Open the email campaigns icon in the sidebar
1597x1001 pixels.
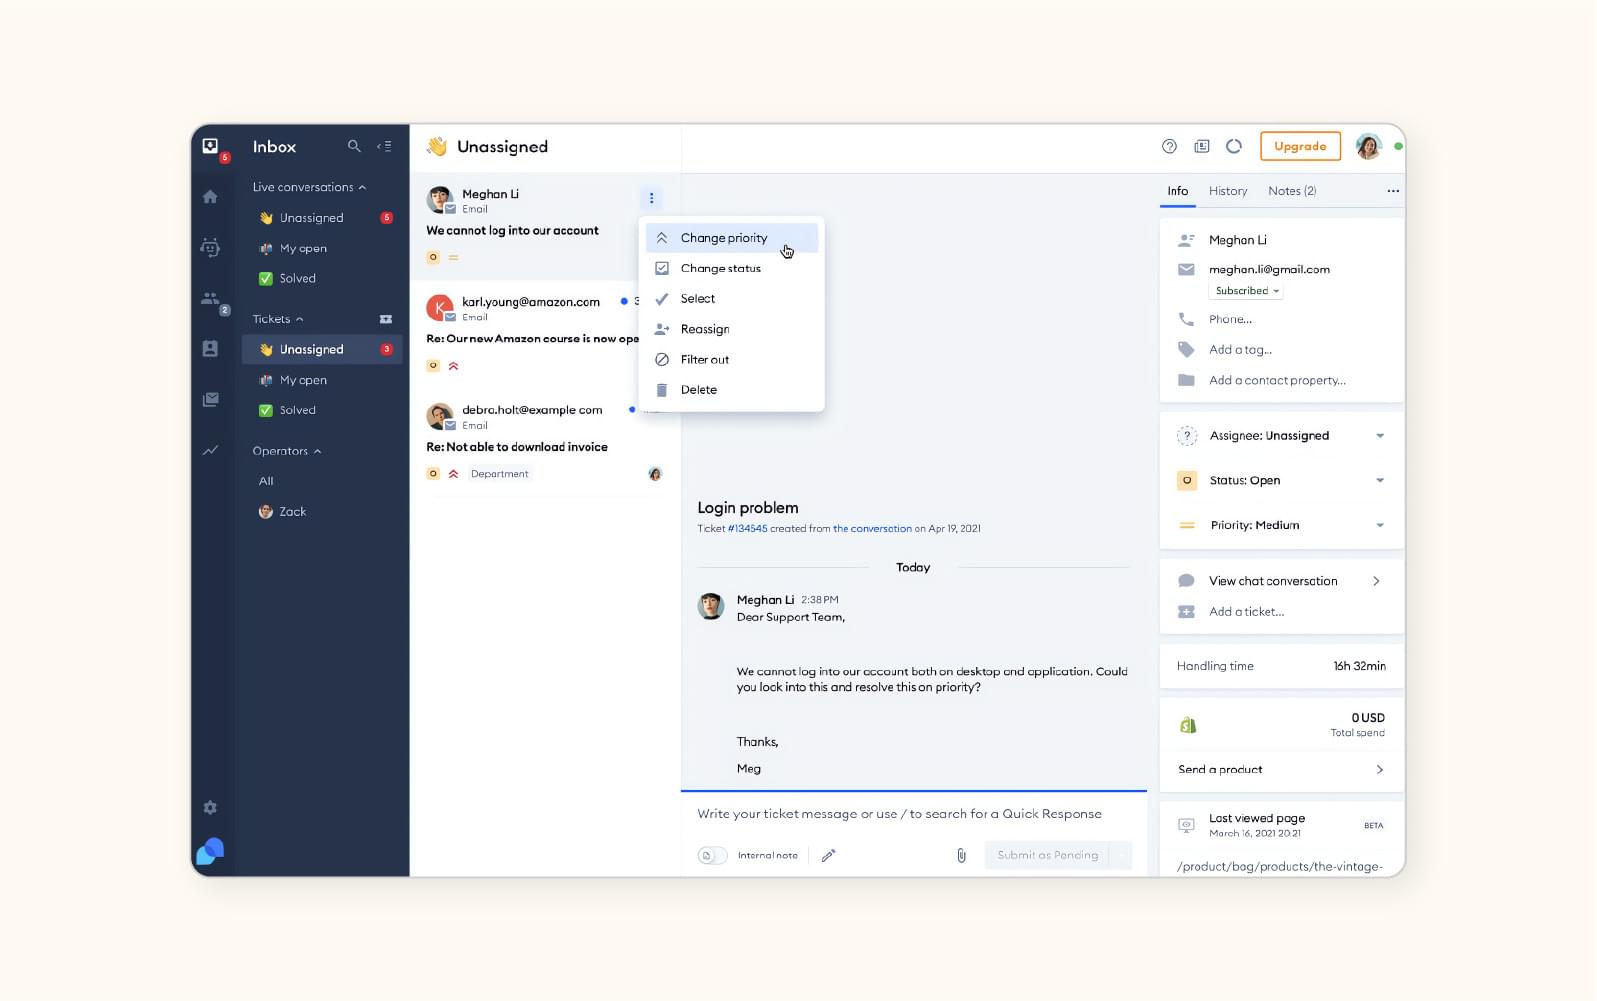210,399
